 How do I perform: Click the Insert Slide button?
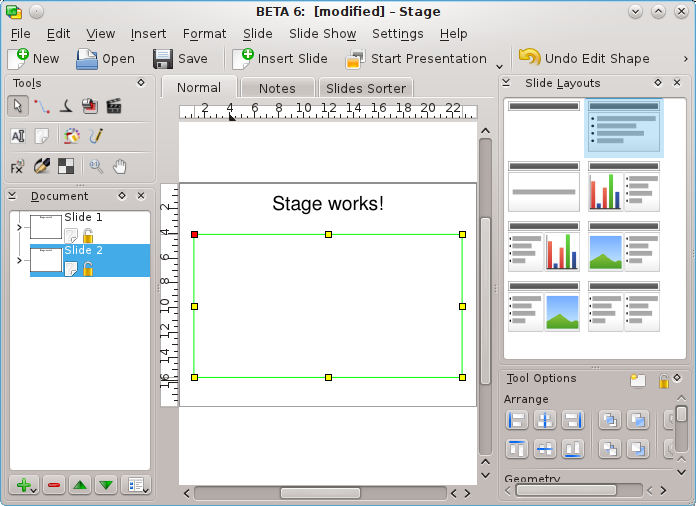280,59
